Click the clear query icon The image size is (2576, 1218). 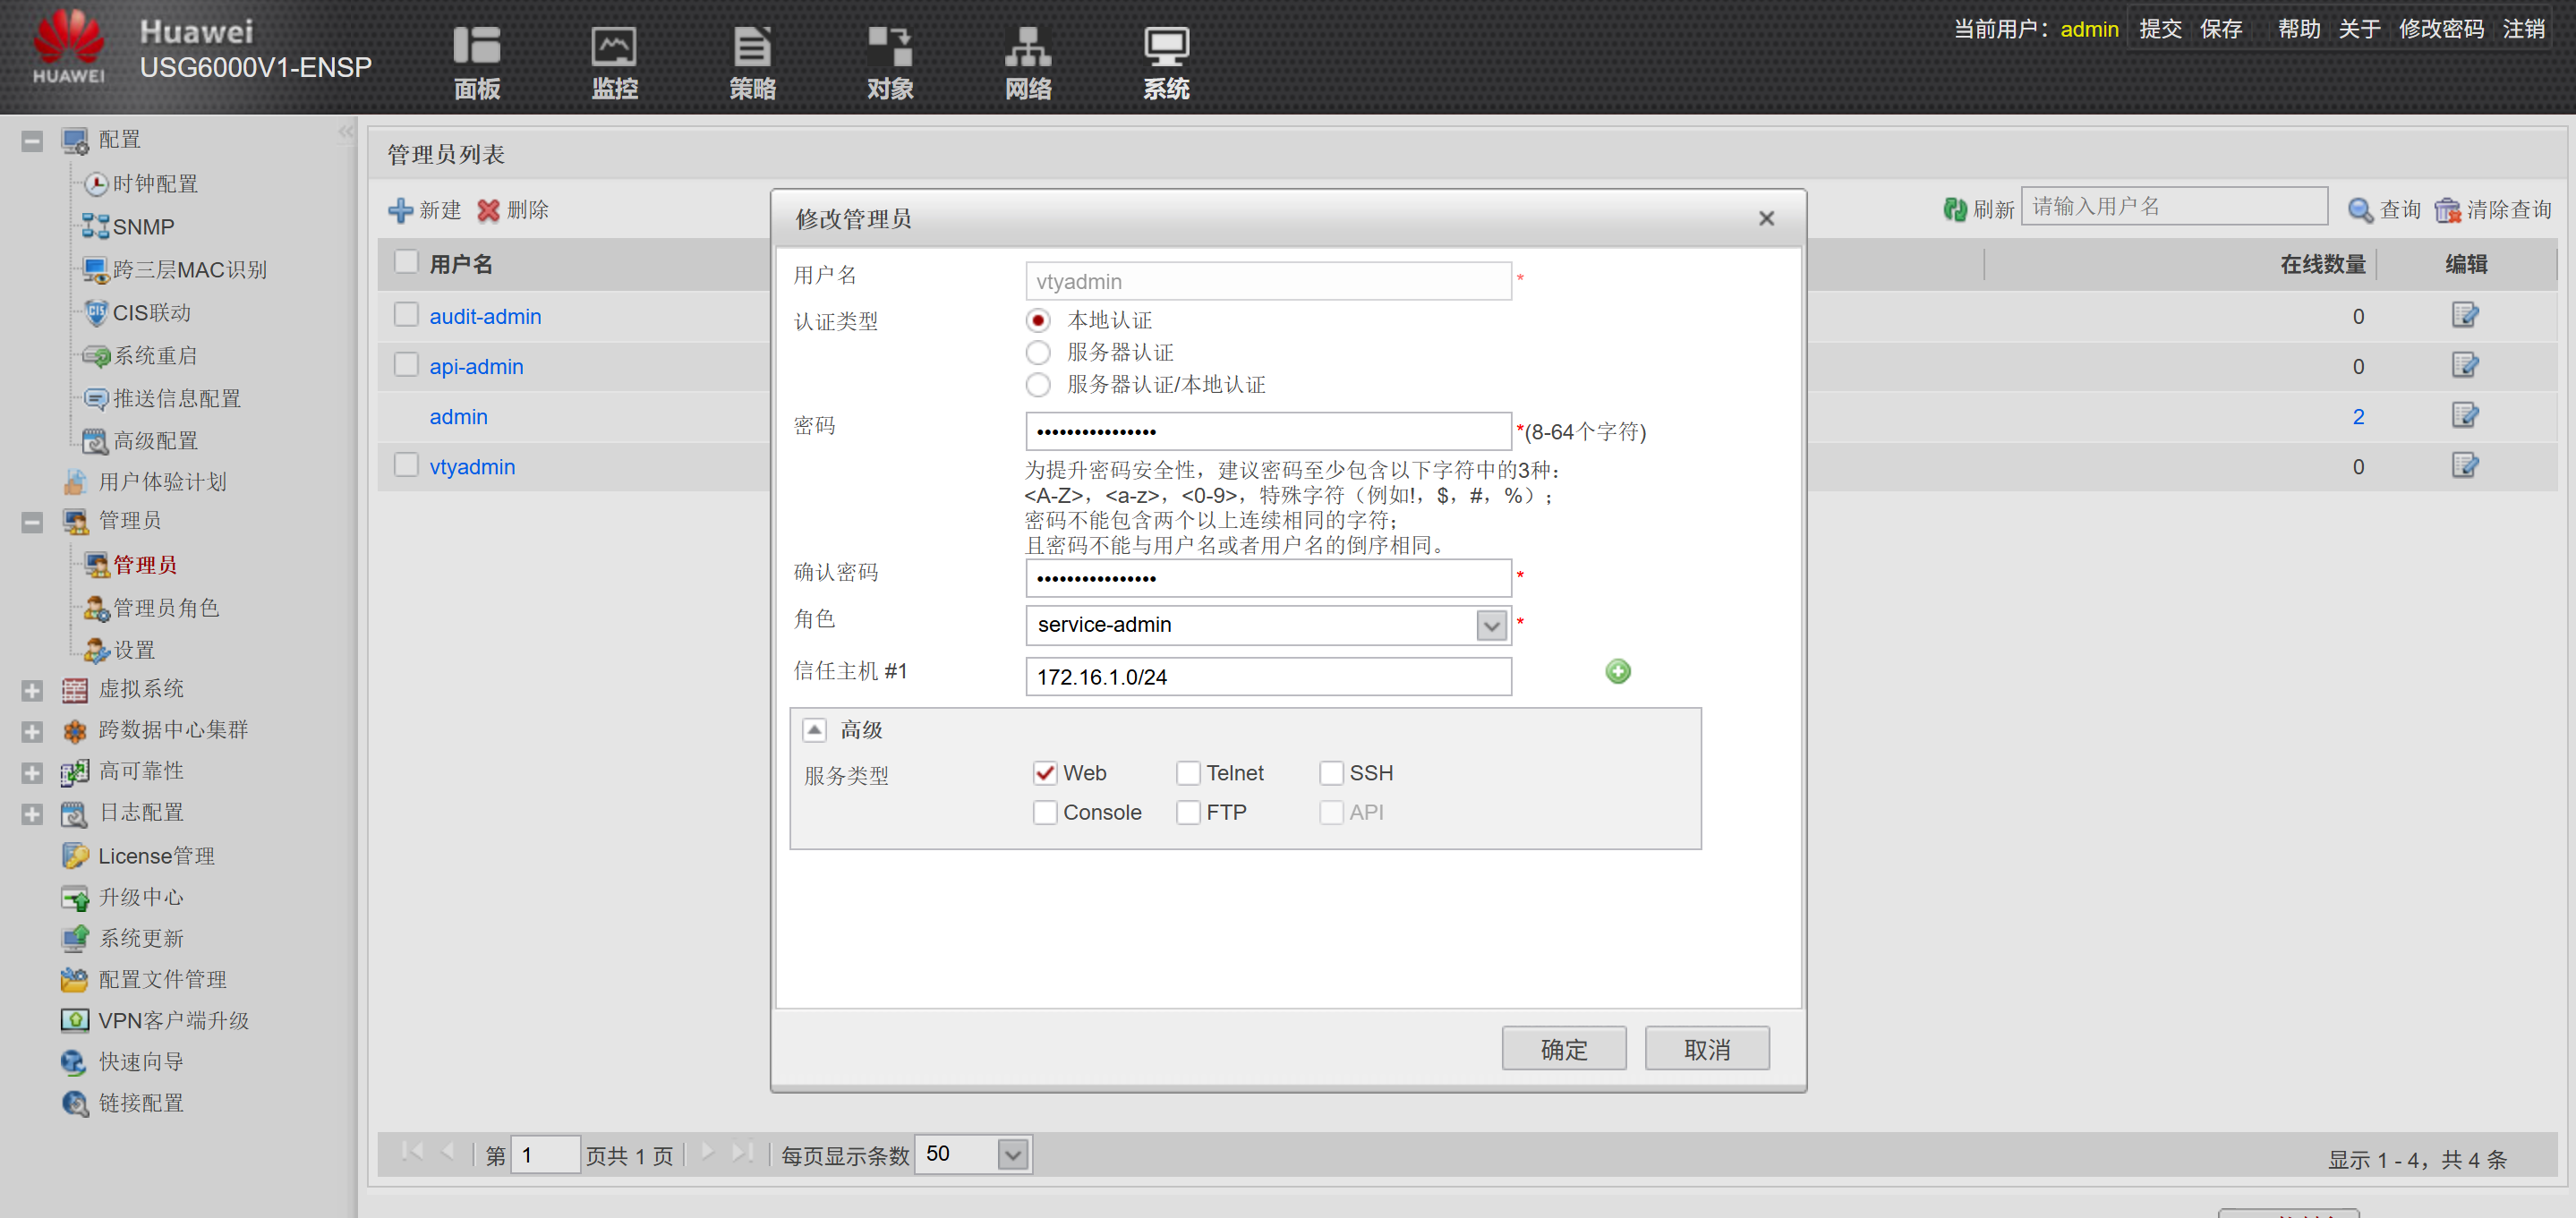point(2447,209)
